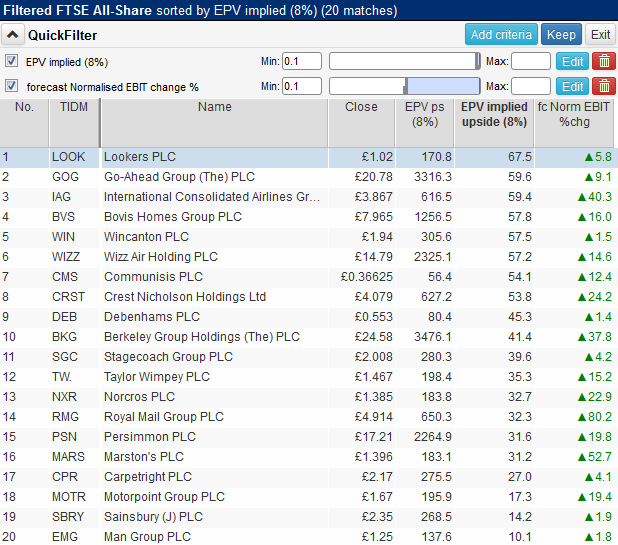Click the 67.5 EPV implied upside value

pyautogui.click(x=494, y=157)
